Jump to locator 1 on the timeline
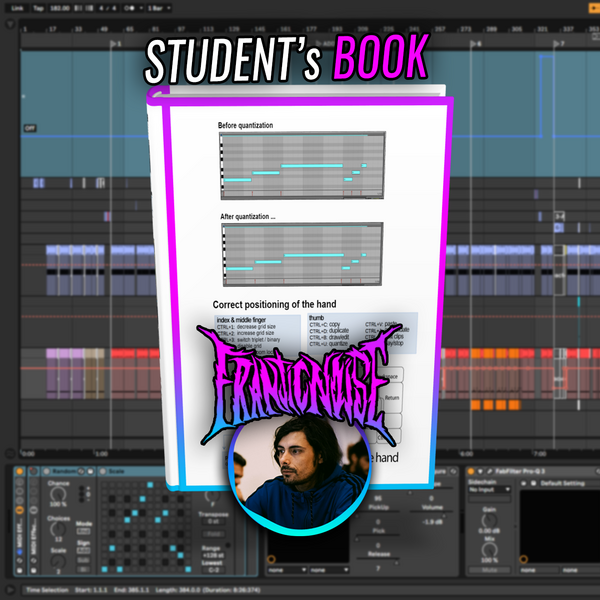Image resolution: width=600 pixels, height=600 pixels. (116, 44)
